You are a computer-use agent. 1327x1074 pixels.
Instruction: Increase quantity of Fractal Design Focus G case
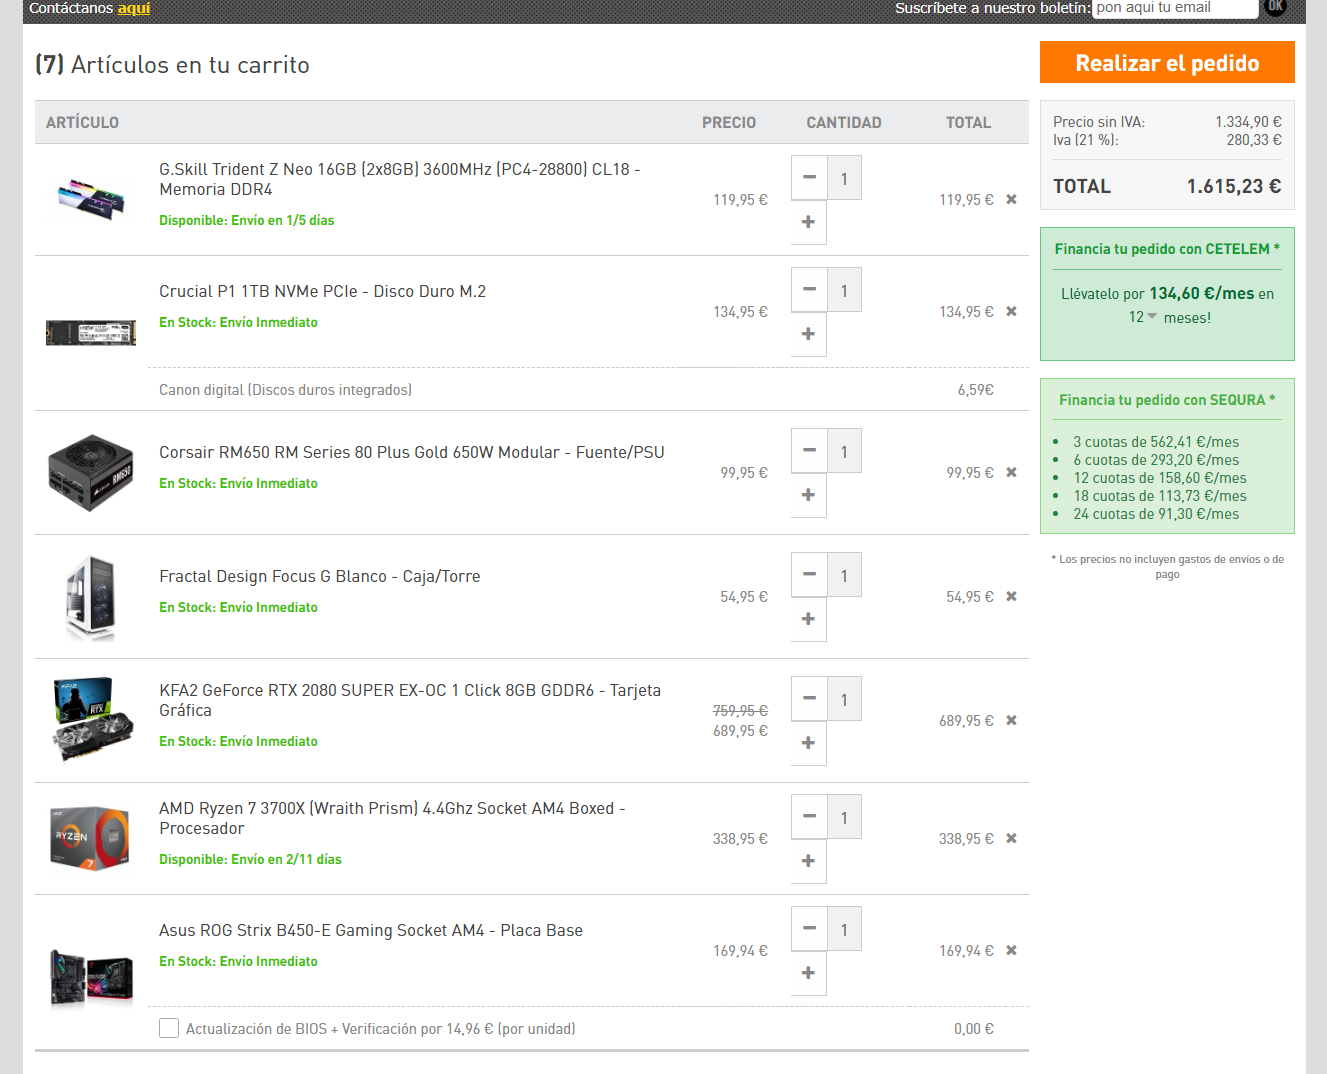pos(809,619)
